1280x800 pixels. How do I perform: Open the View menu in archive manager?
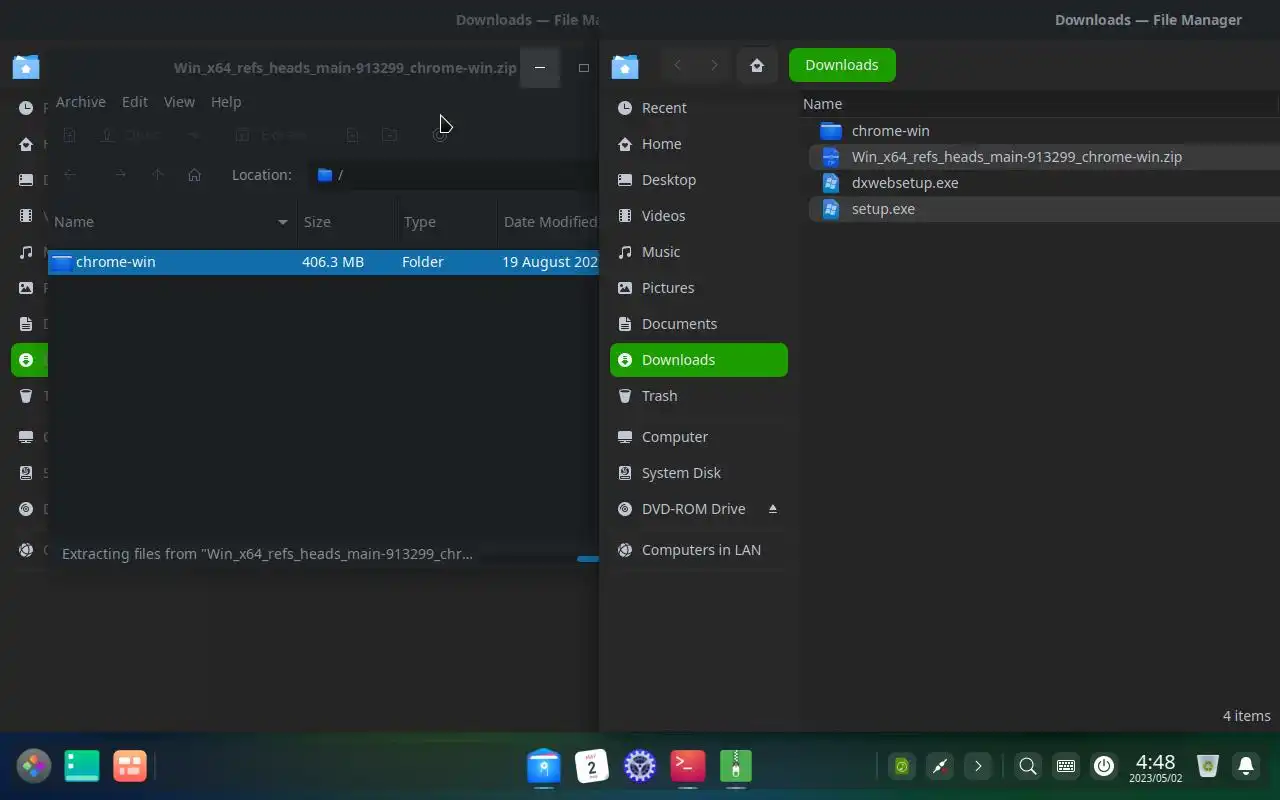pyautogui.click(x=179, y=102)
